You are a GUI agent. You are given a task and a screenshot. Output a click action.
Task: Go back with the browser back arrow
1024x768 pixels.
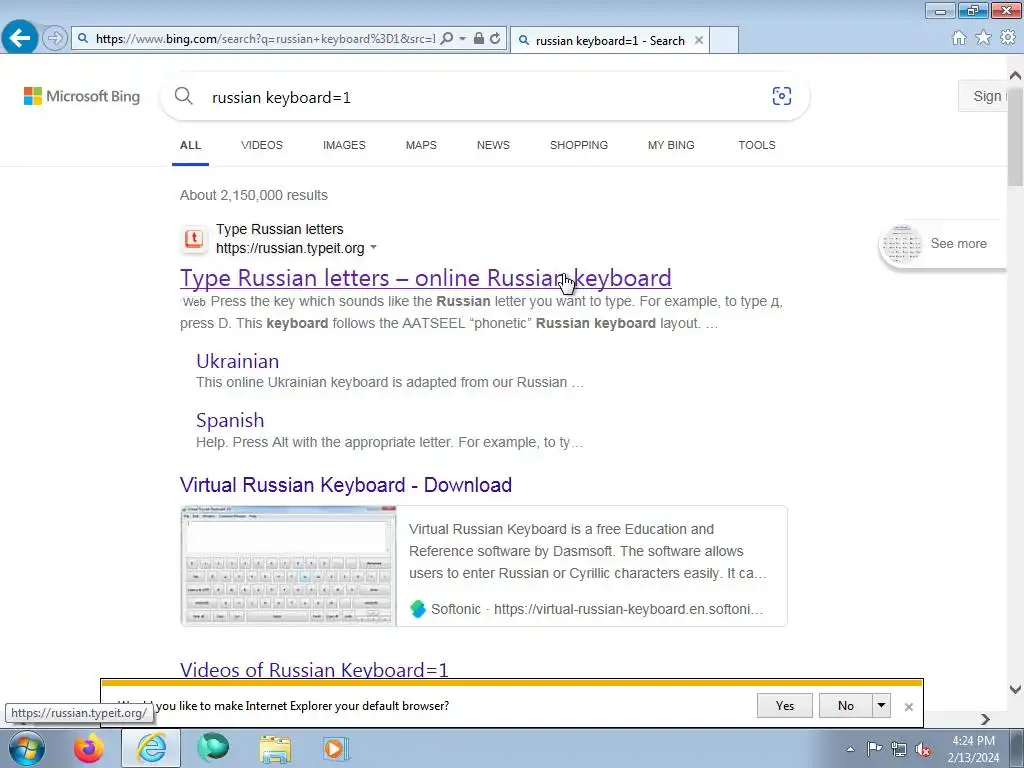coord(20,38)
